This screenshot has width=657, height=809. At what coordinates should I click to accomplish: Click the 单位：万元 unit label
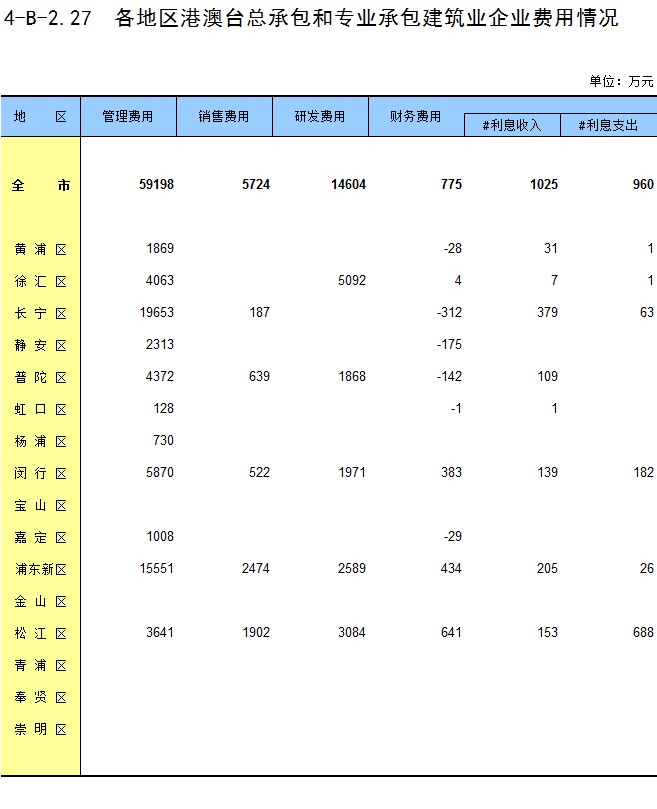click(x=621, y=81)
